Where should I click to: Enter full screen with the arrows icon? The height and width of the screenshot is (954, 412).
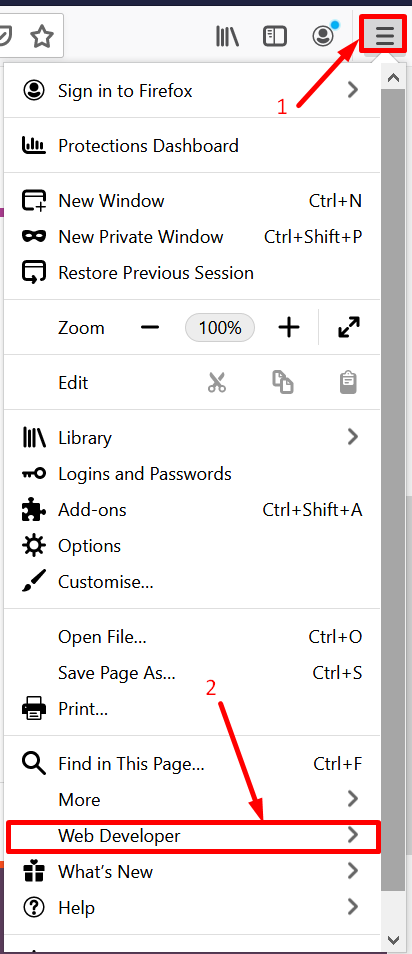349,328
